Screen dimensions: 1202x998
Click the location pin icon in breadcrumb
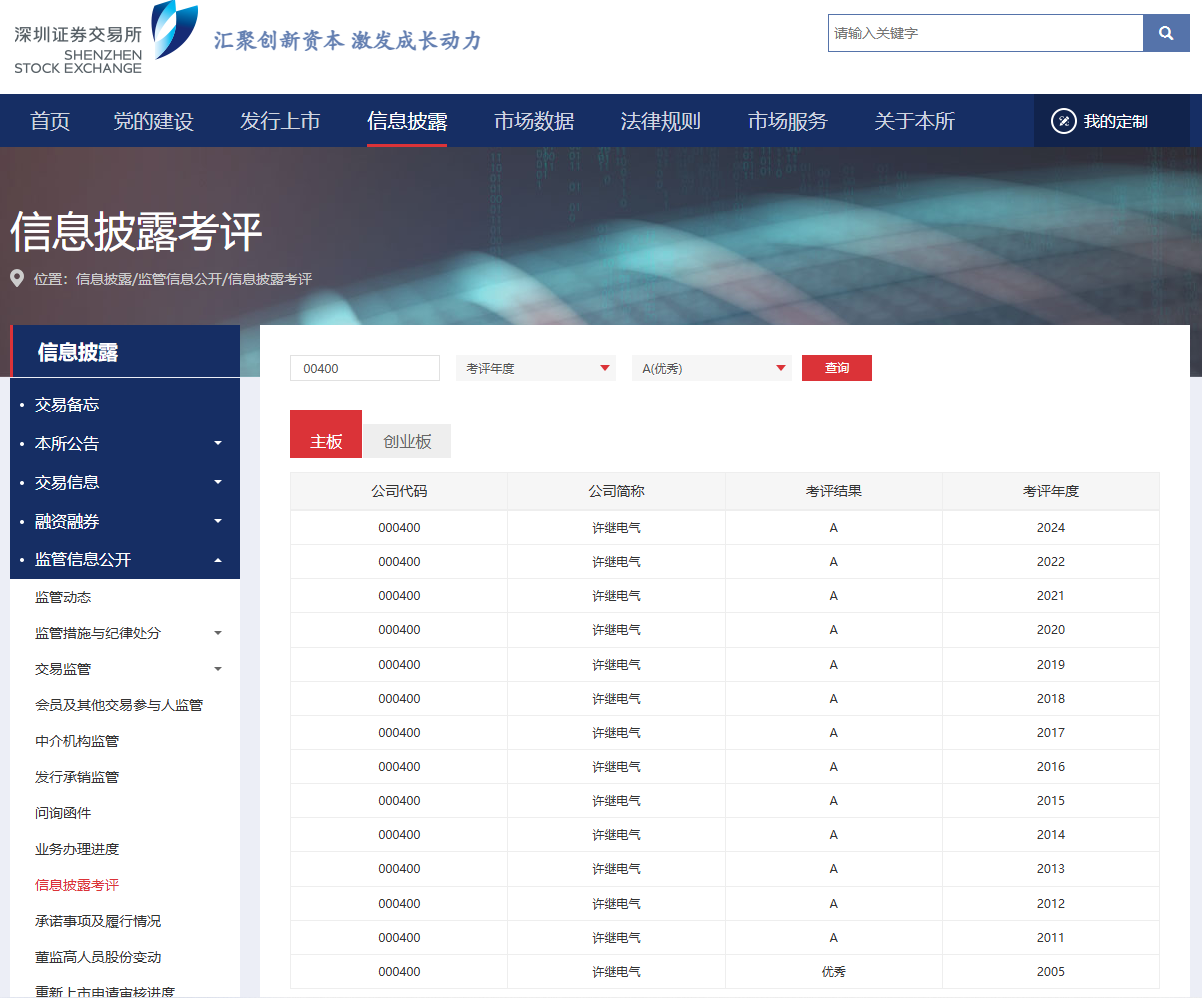[17, 278]
